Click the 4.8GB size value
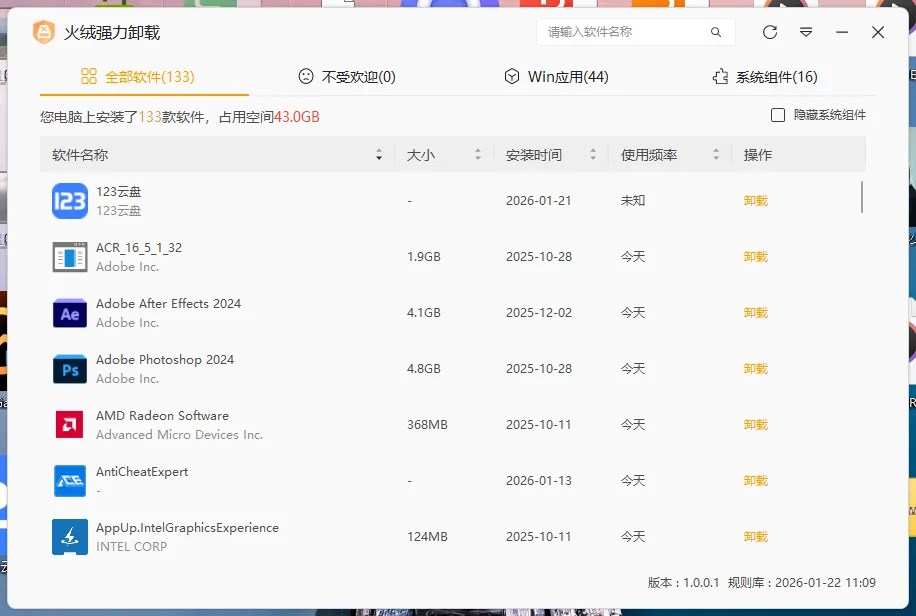This screenshot has height=616, width=916. click(x=424, y=369)
